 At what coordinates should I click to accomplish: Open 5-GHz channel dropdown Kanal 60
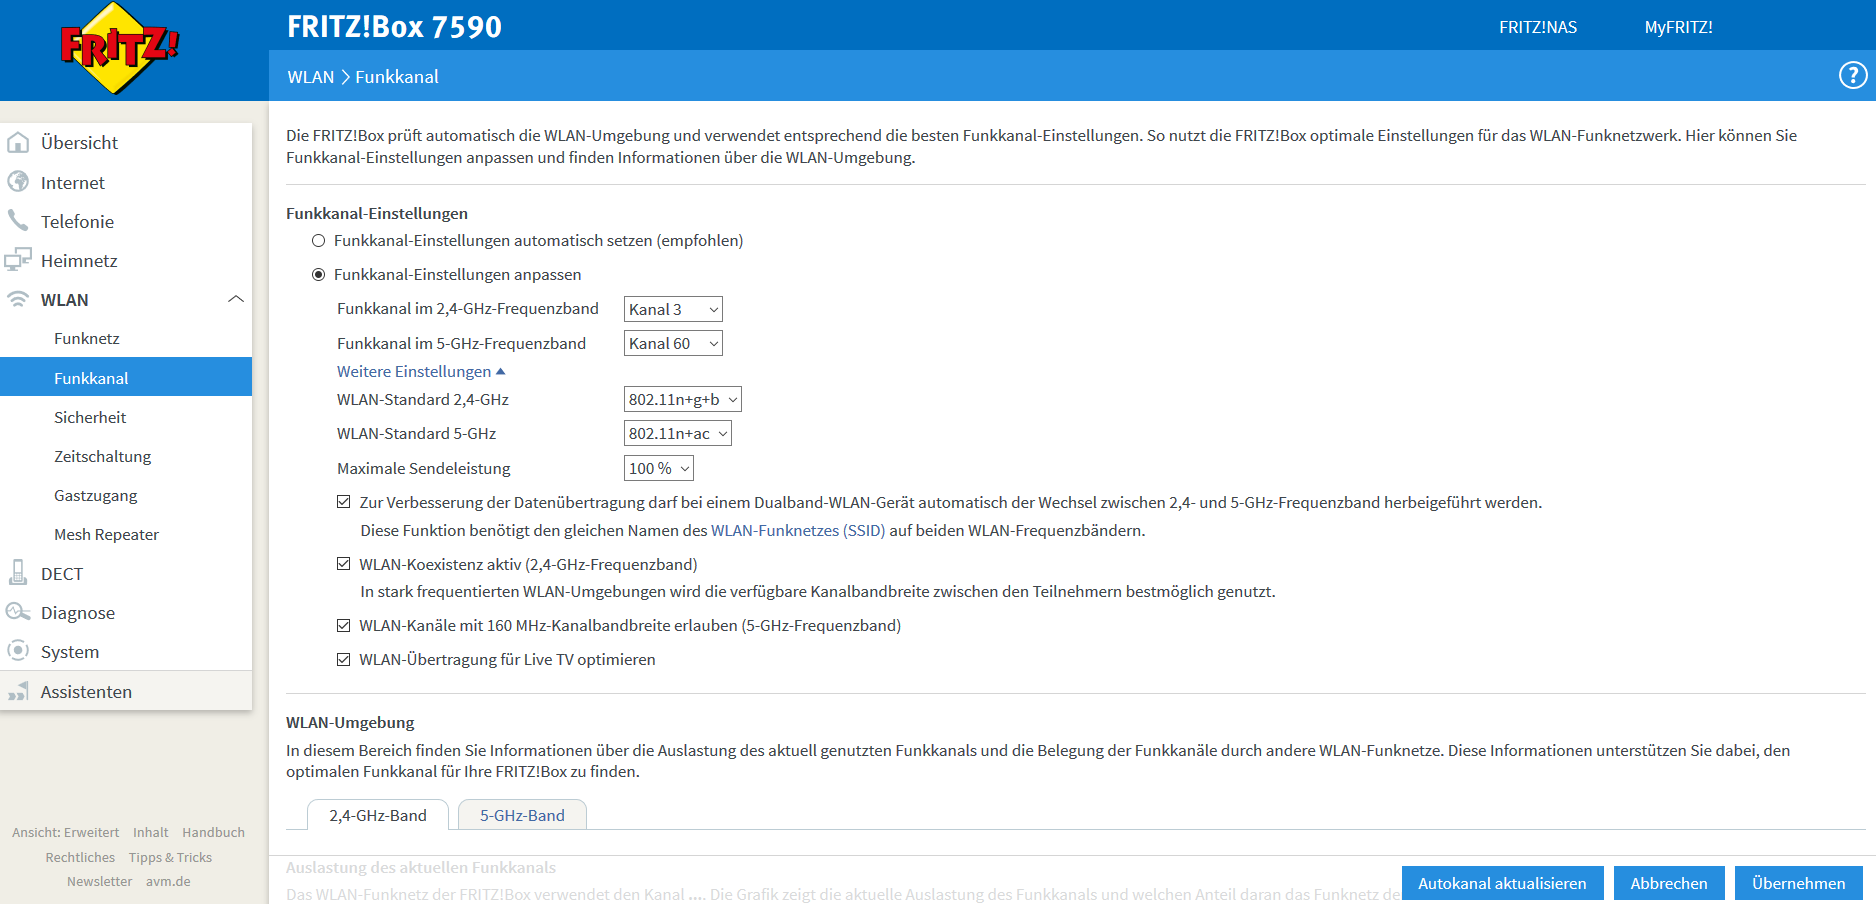673,344
